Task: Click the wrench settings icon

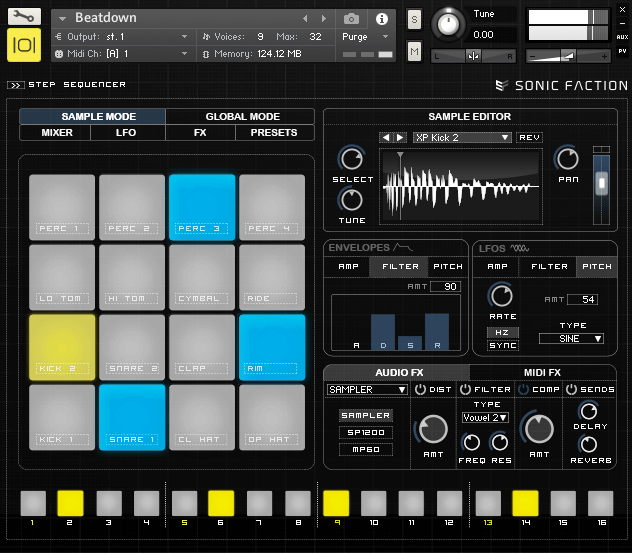Action: [24, 17]
